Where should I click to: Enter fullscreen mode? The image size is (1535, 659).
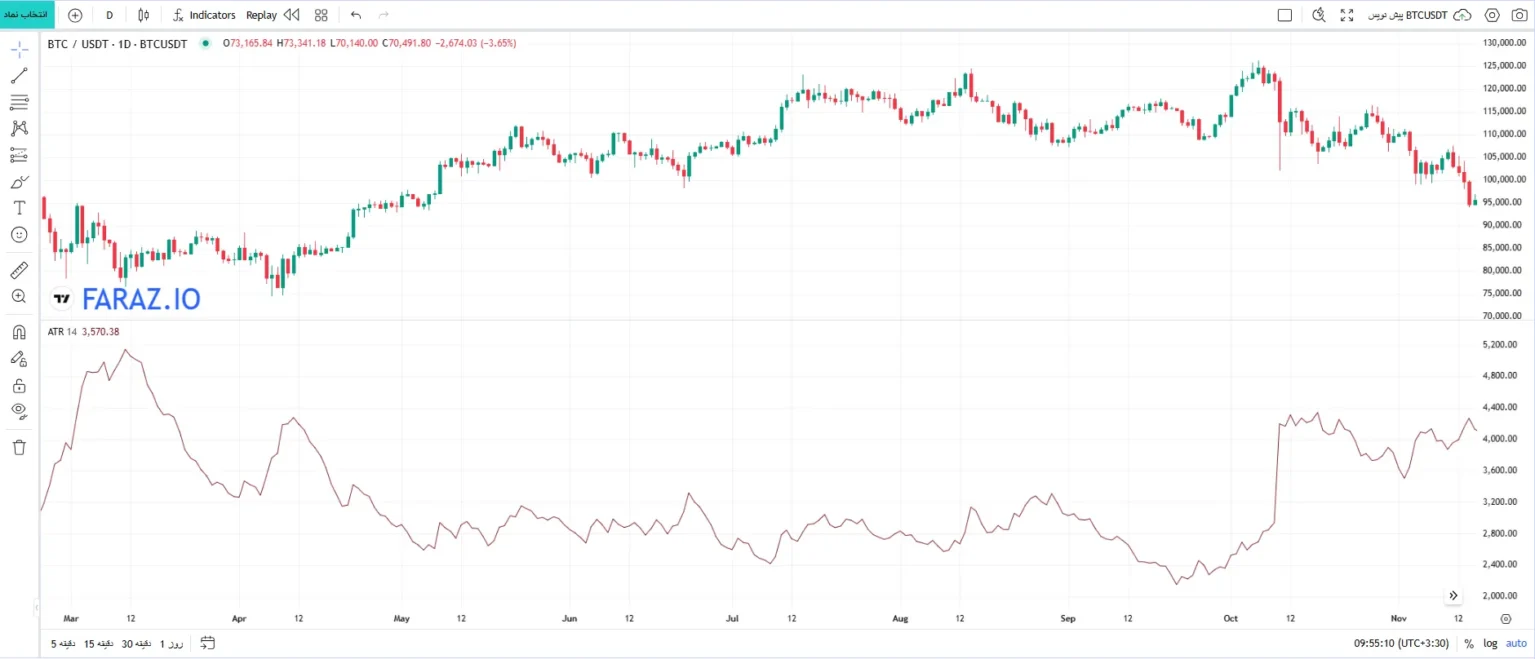1347,15
